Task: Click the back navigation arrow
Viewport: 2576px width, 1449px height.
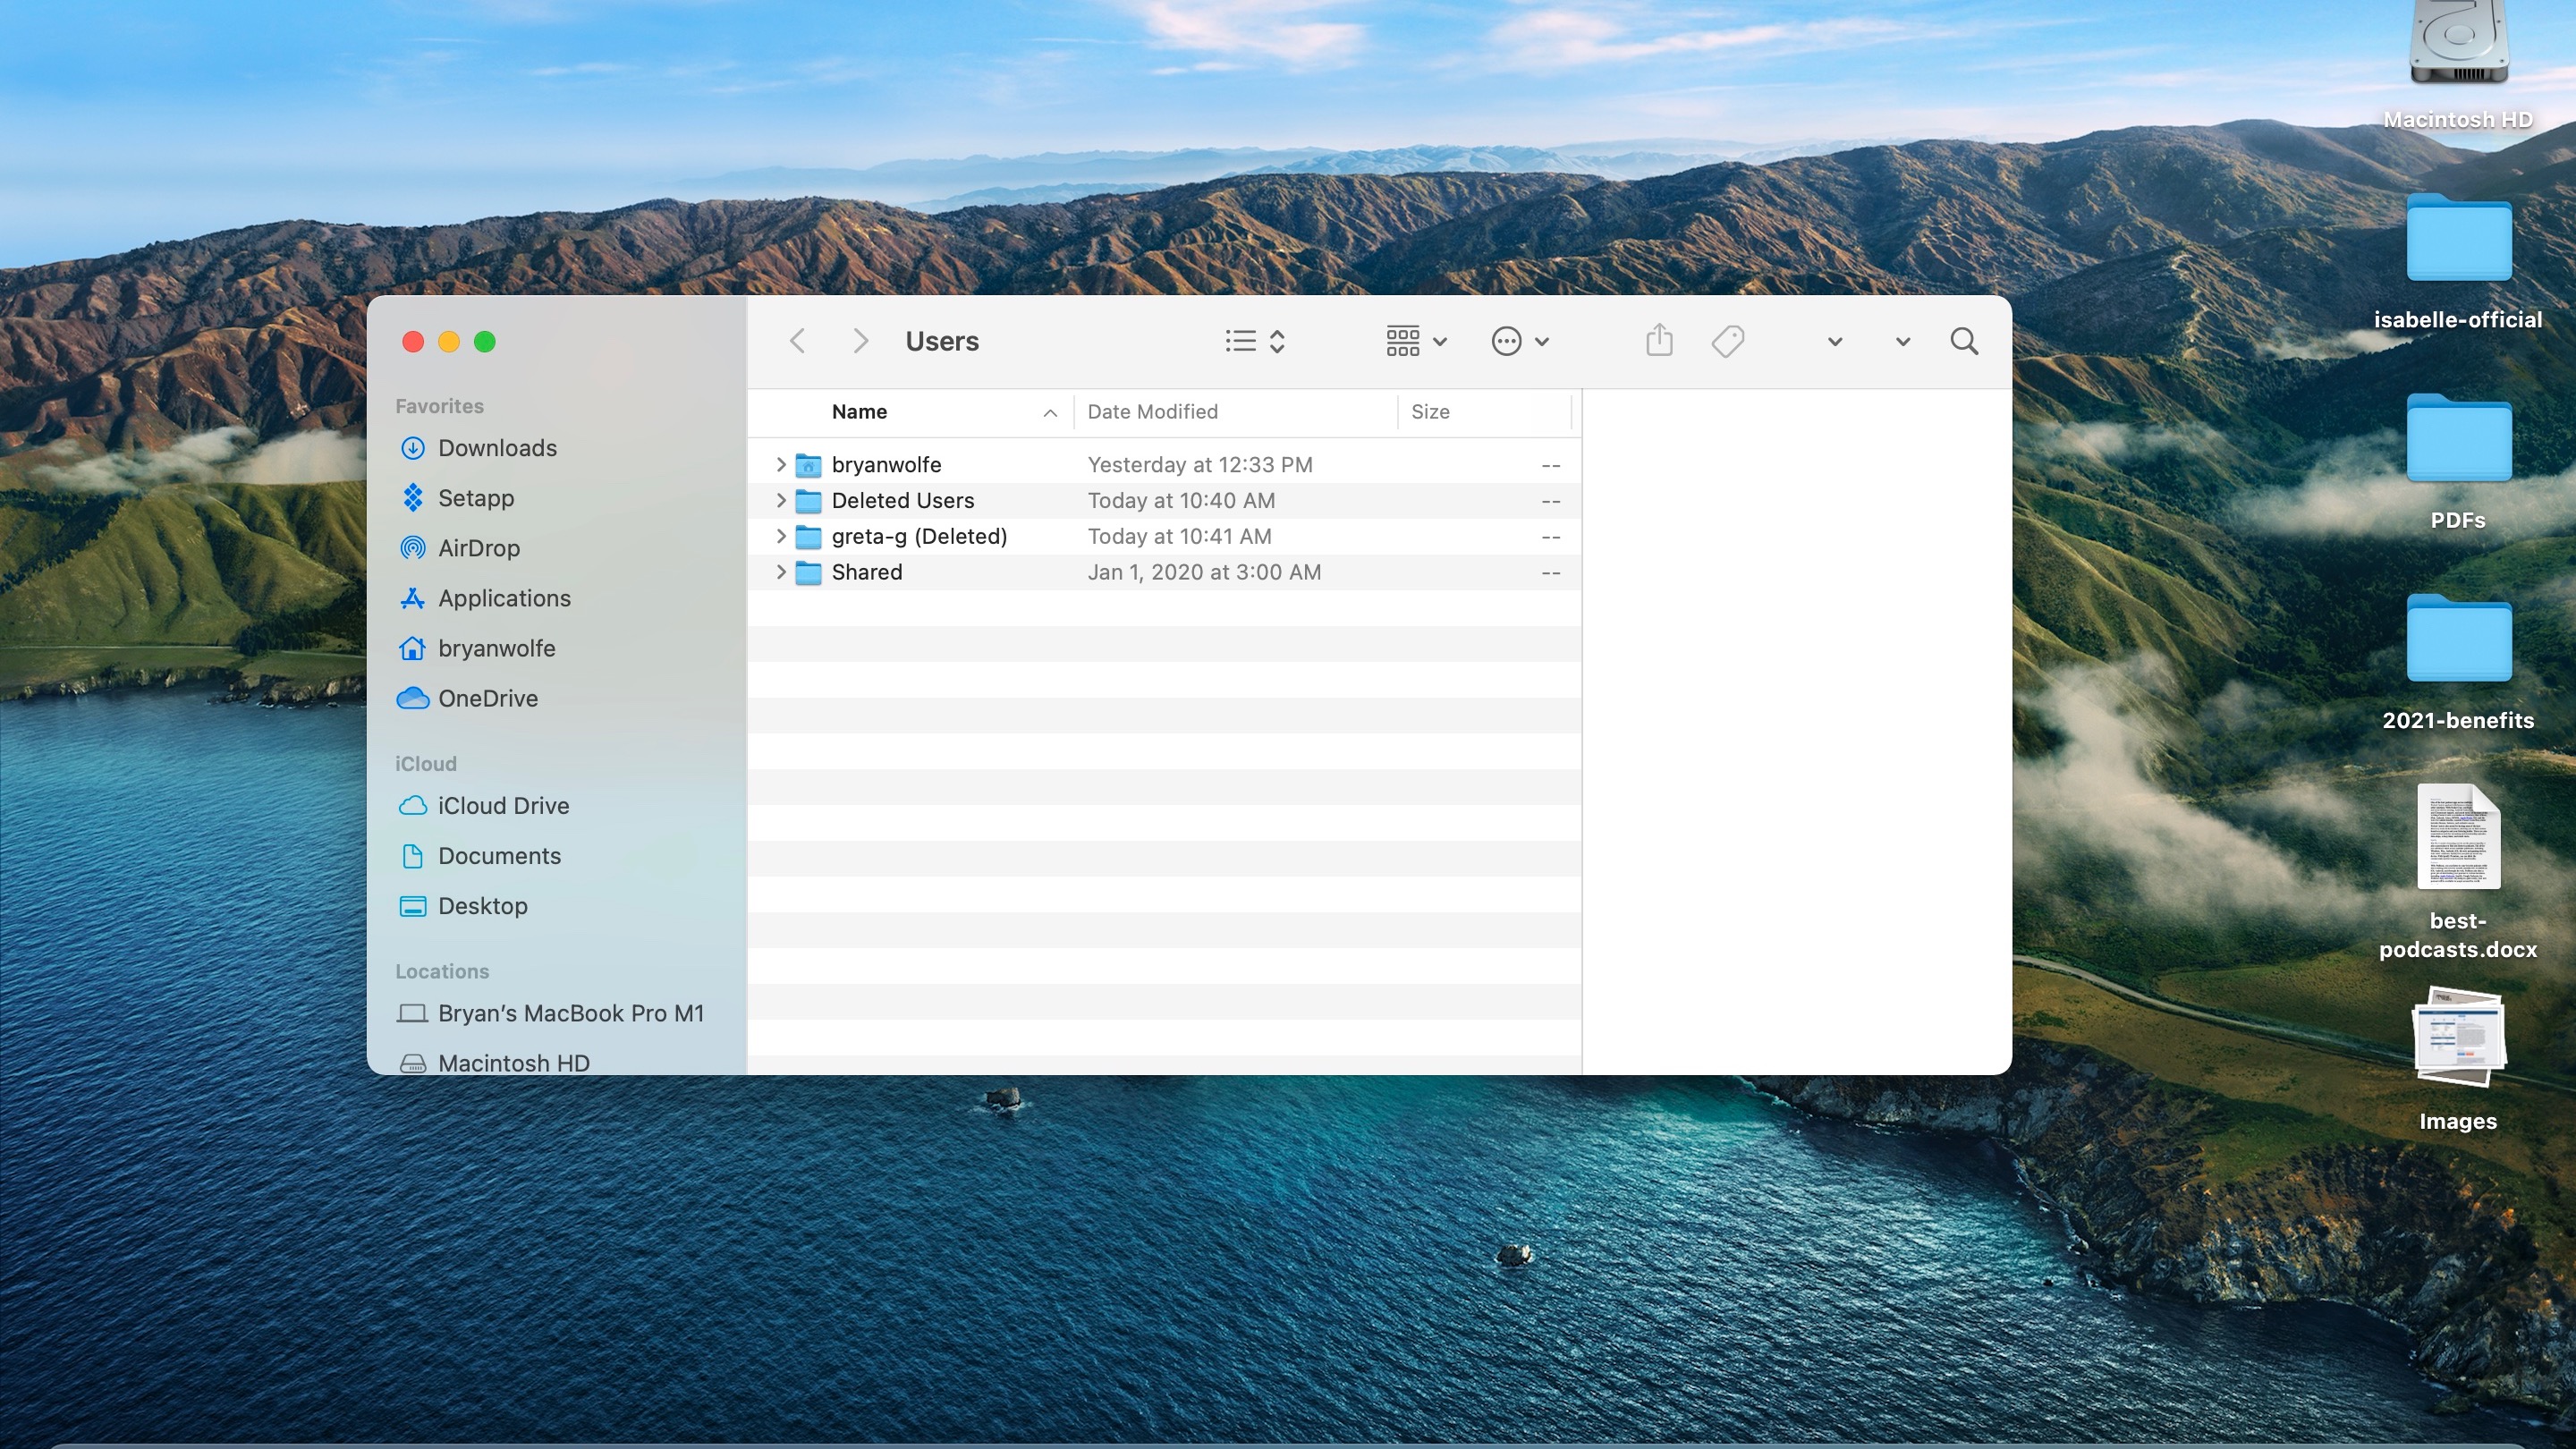Action: click(796, 340)
